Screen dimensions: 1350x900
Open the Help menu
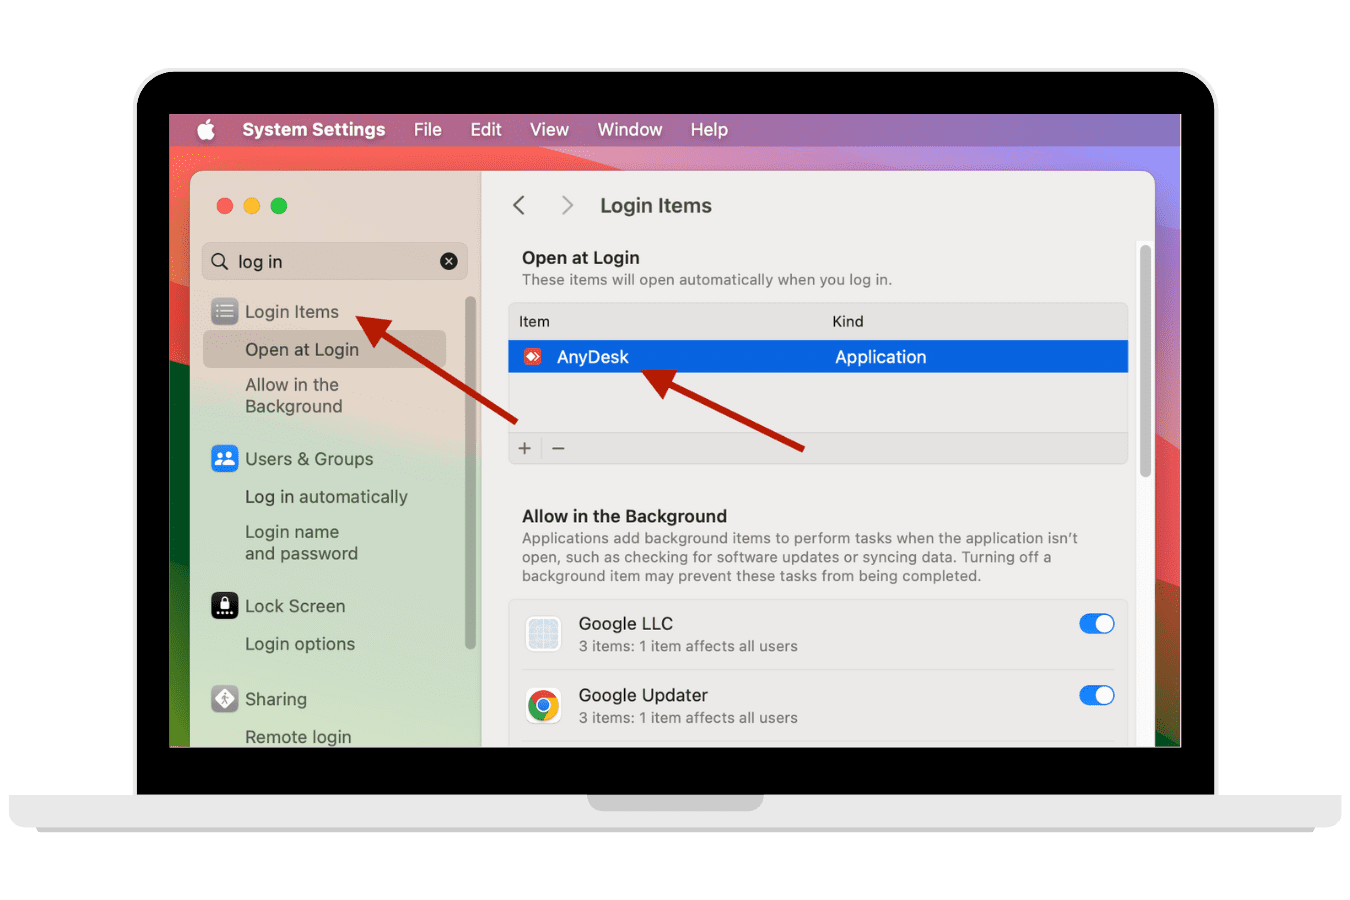[709, 130]
